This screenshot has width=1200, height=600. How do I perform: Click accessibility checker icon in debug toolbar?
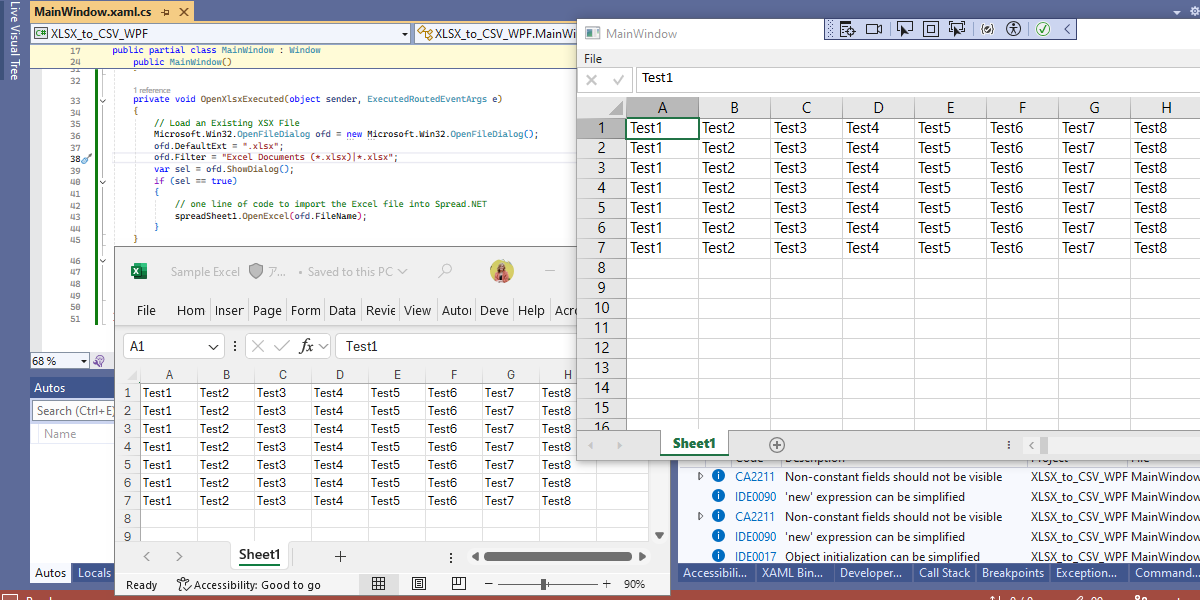click(1013, 29)
